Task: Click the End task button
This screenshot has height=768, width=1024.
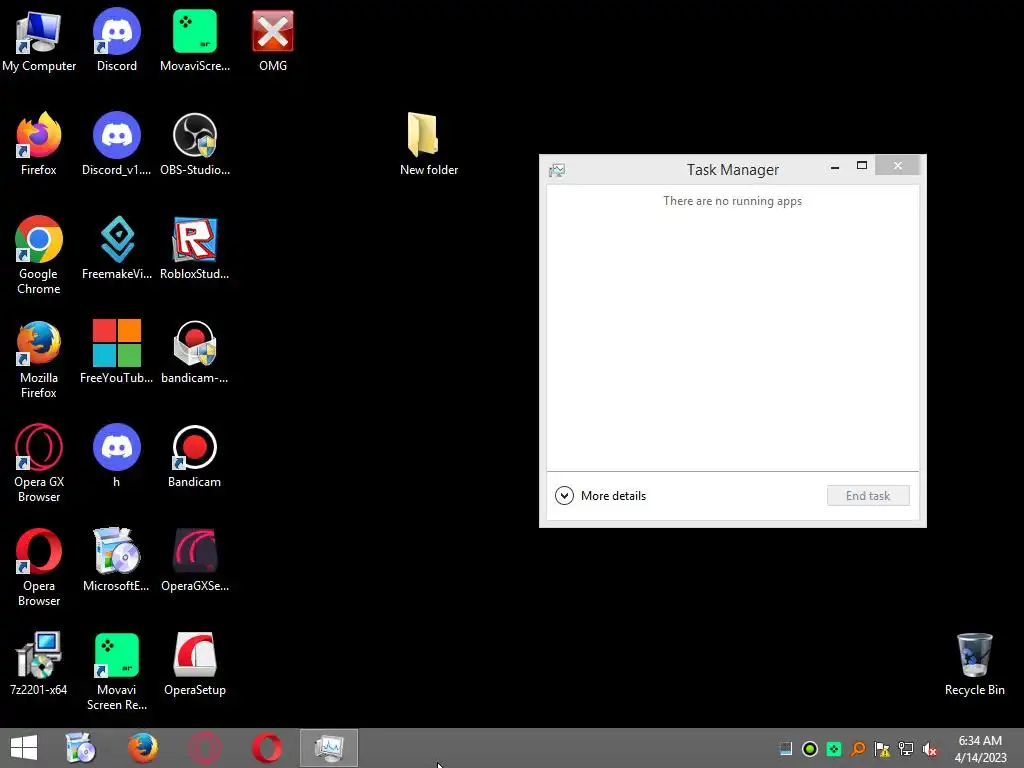Action: [868, 496]
